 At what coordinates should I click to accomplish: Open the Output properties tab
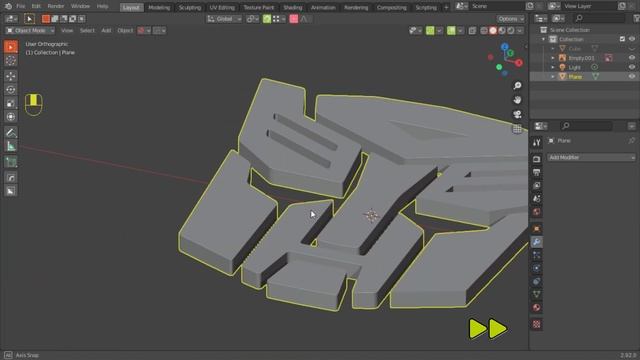(537, 172)
